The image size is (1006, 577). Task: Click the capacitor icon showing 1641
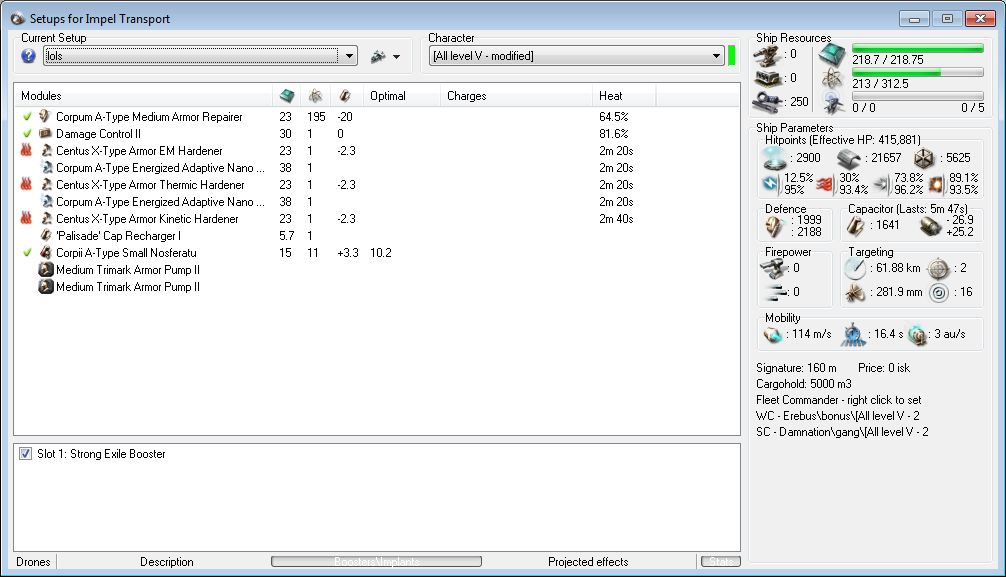tap(856, 225)
